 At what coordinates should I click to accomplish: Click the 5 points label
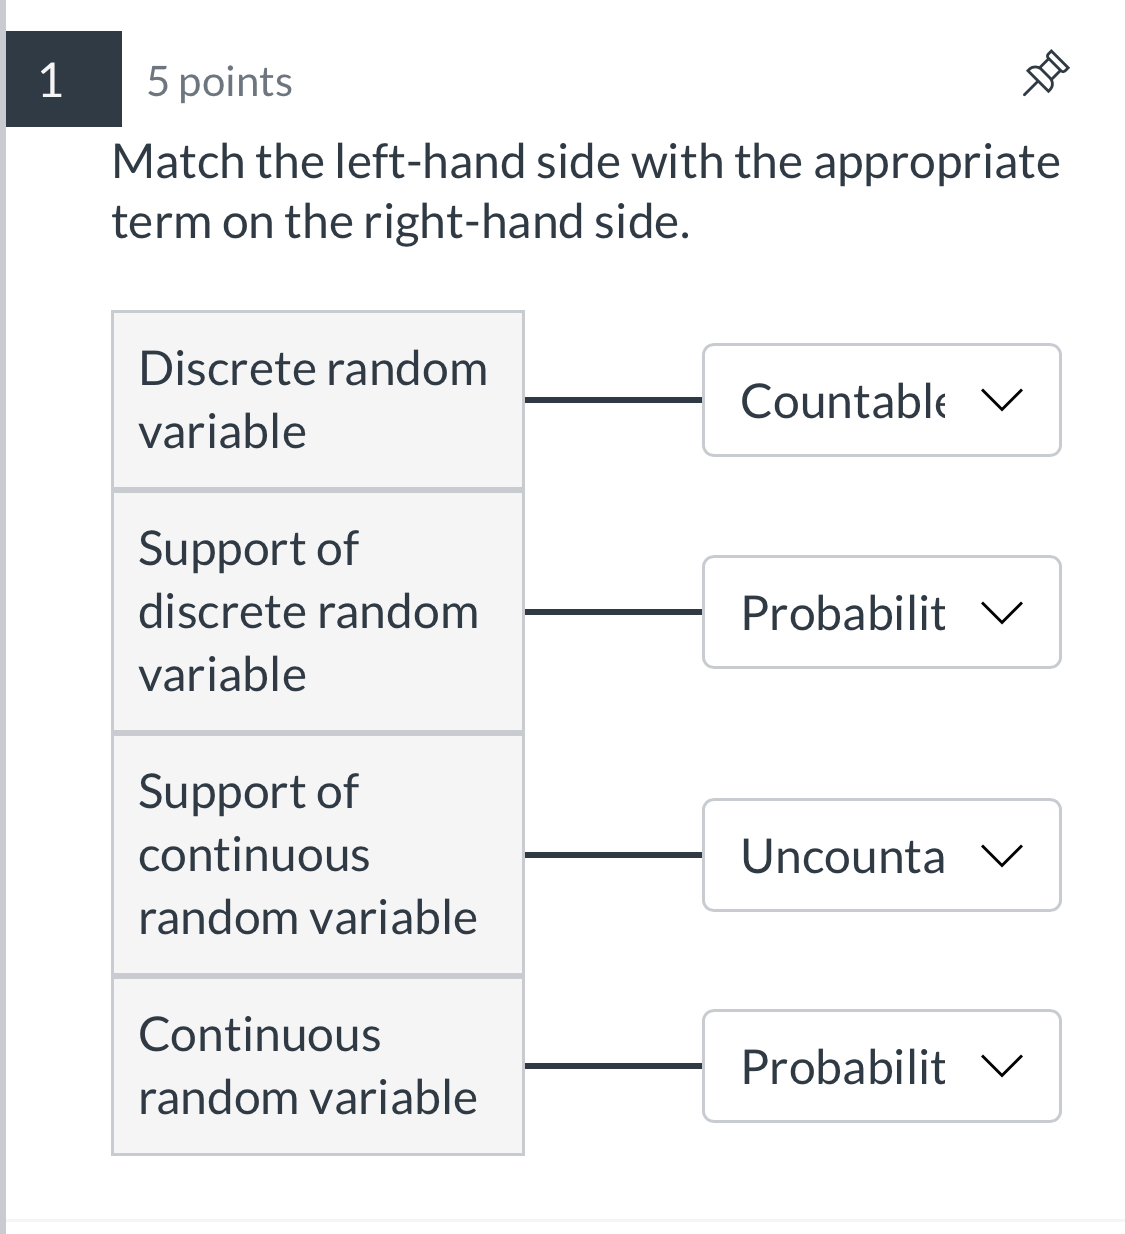pos(218,80)
